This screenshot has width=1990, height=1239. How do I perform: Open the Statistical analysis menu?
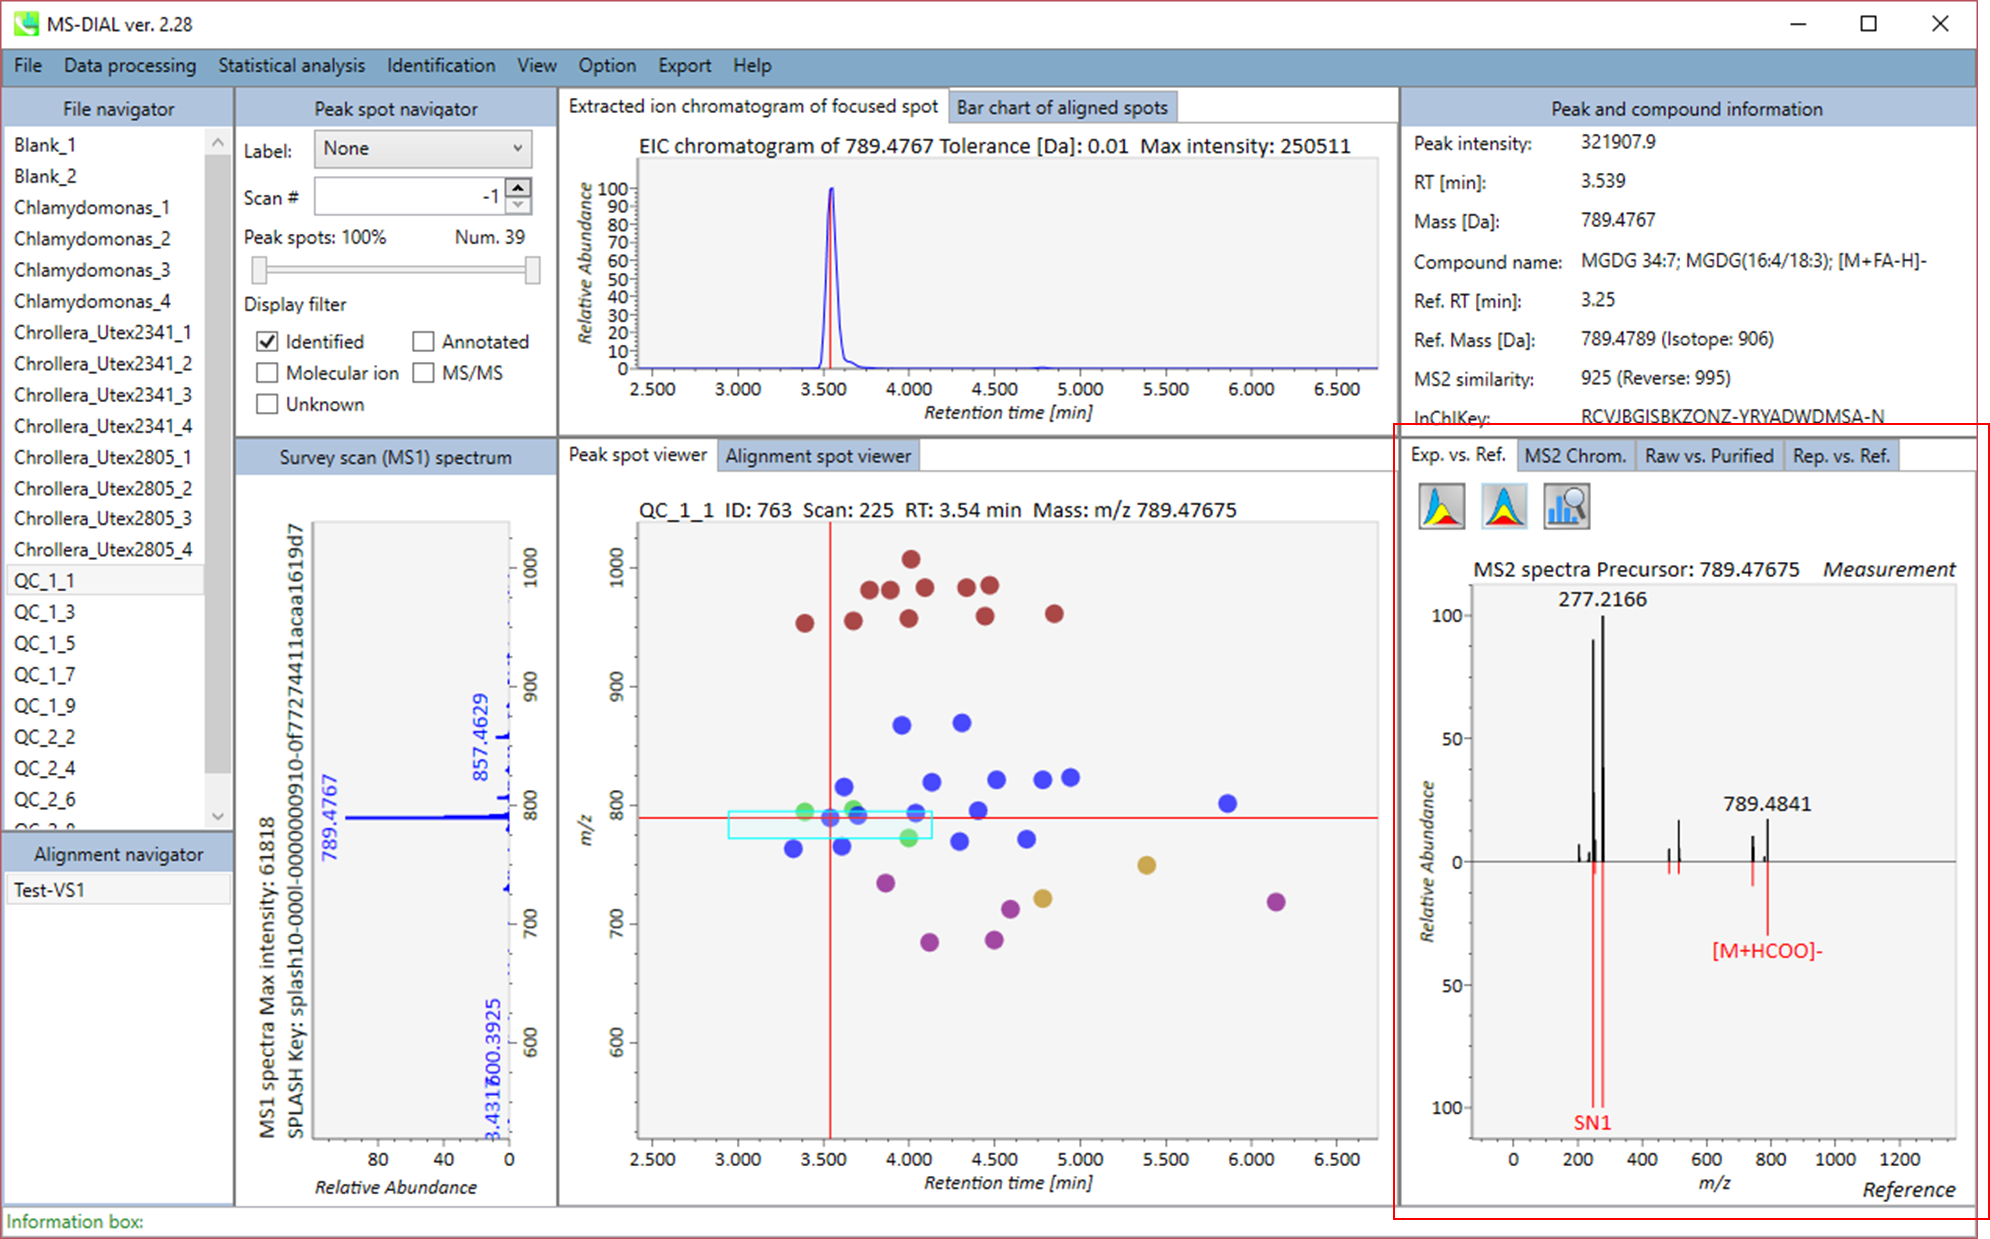pos(291,66)
